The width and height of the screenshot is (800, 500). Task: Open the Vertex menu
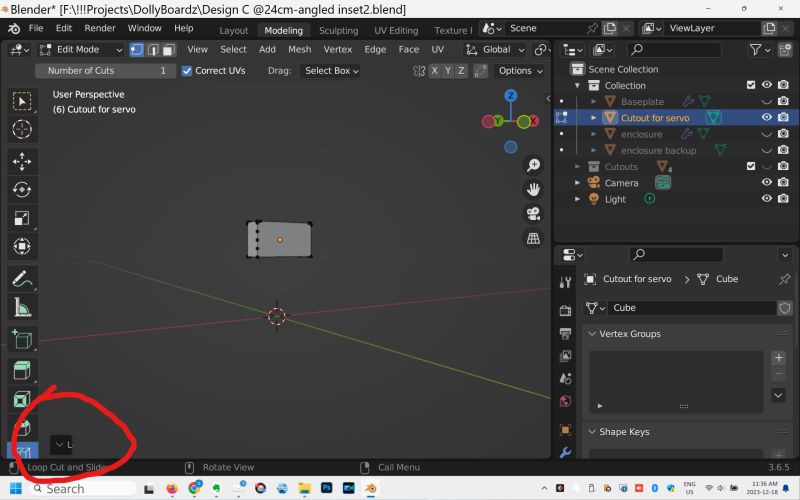(x=338, y=49)
